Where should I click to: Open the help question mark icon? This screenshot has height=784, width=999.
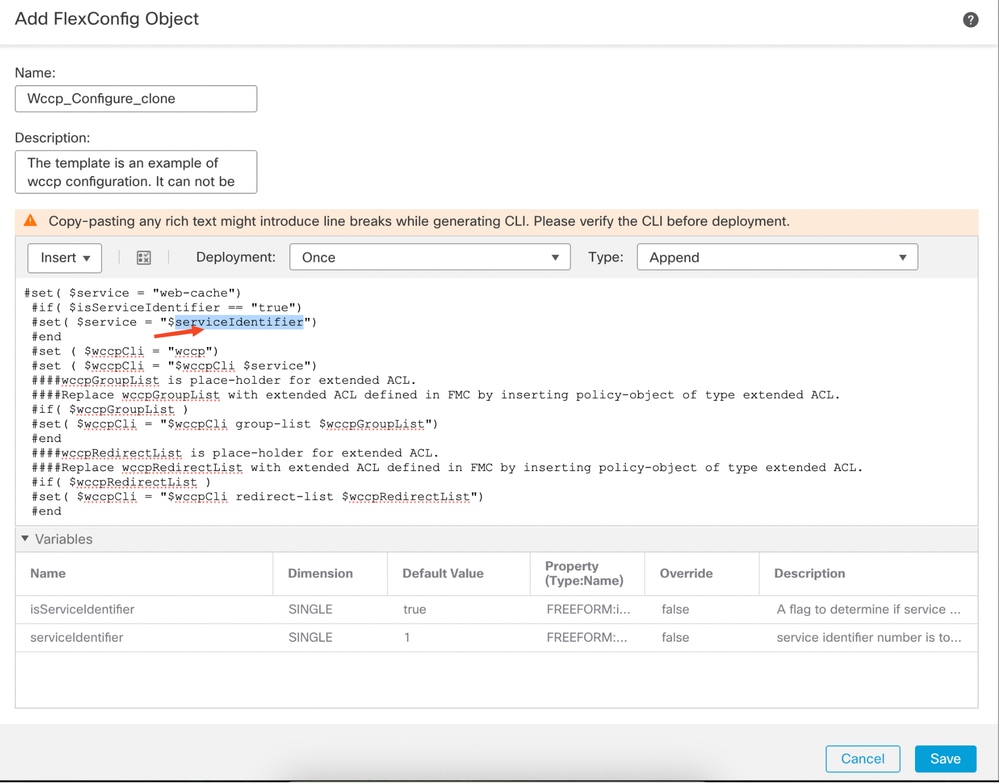[970, 20]
